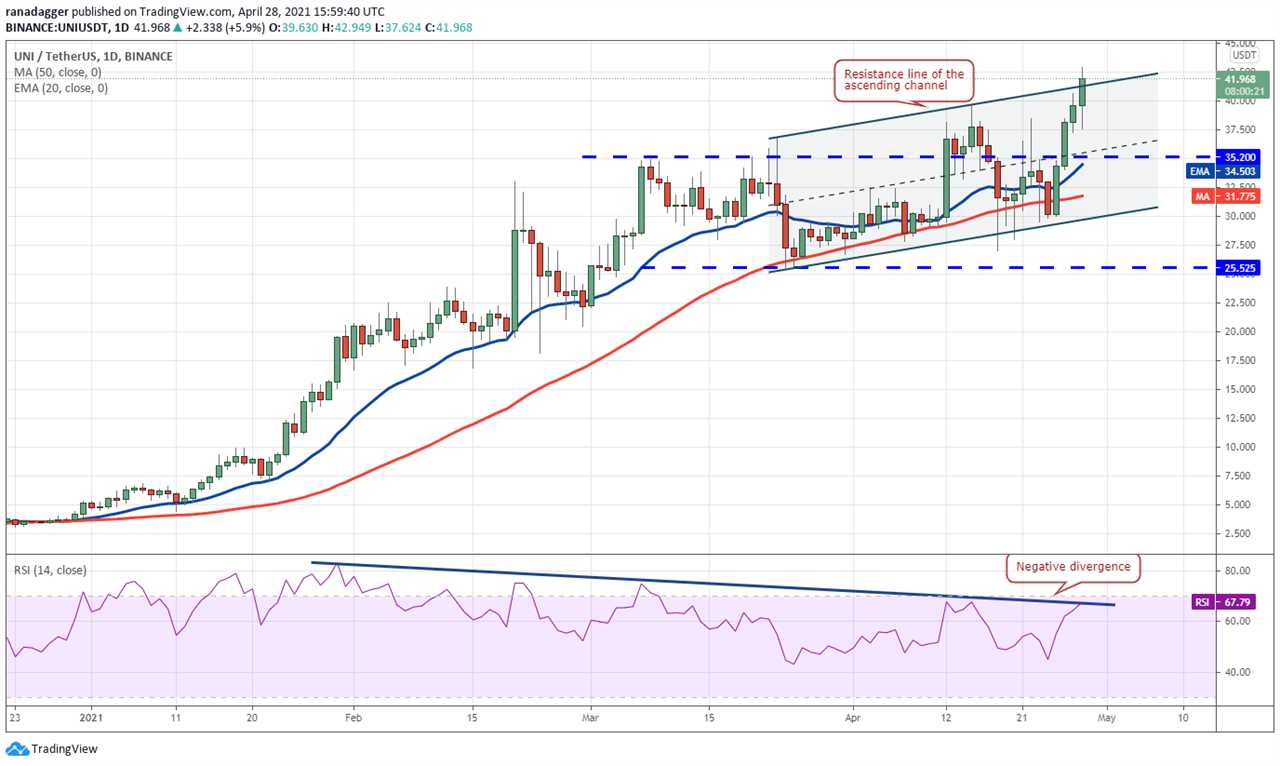
Task: Click the 'May' date label on time axis
Action: tap(1105, 717)
